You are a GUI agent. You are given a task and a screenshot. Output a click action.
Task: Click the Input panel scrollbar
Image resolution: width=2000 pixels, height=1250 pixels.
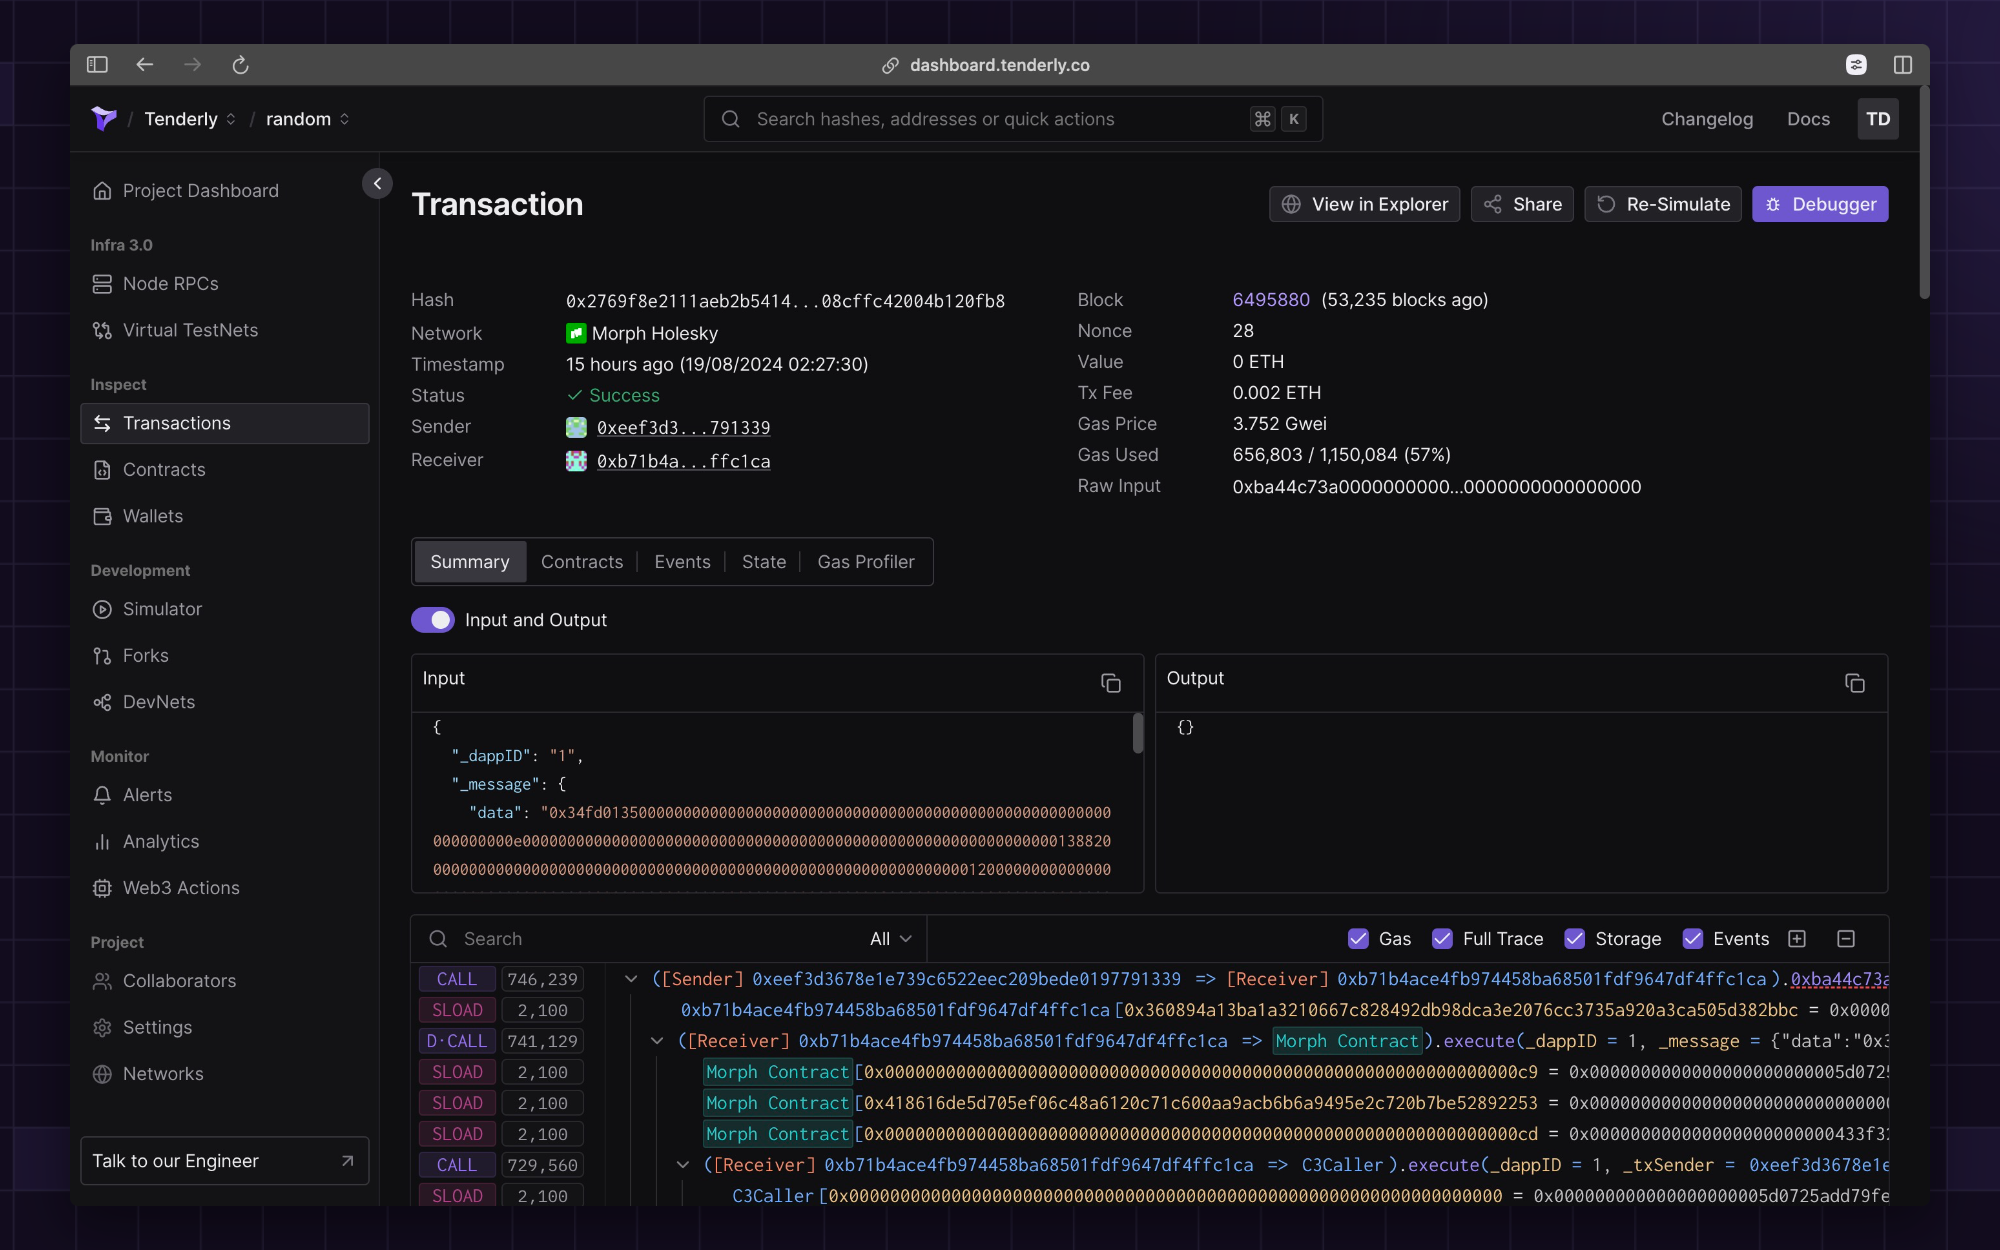coord(1138,733)
